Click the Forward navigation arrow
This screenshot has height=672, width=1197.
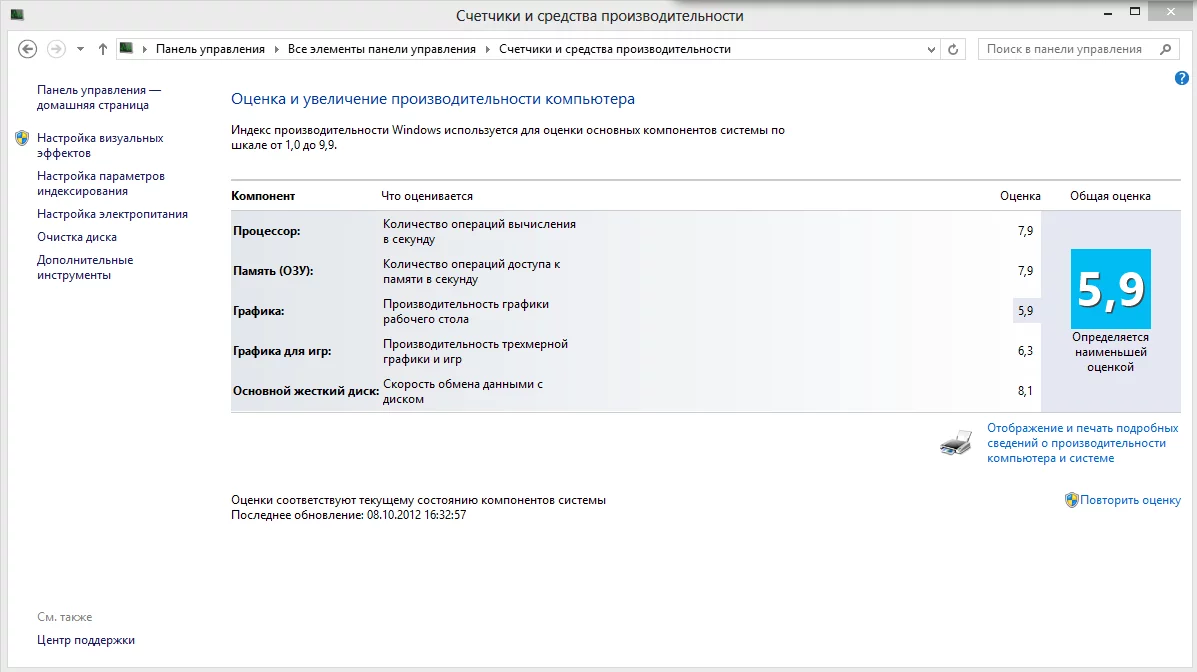56,49
